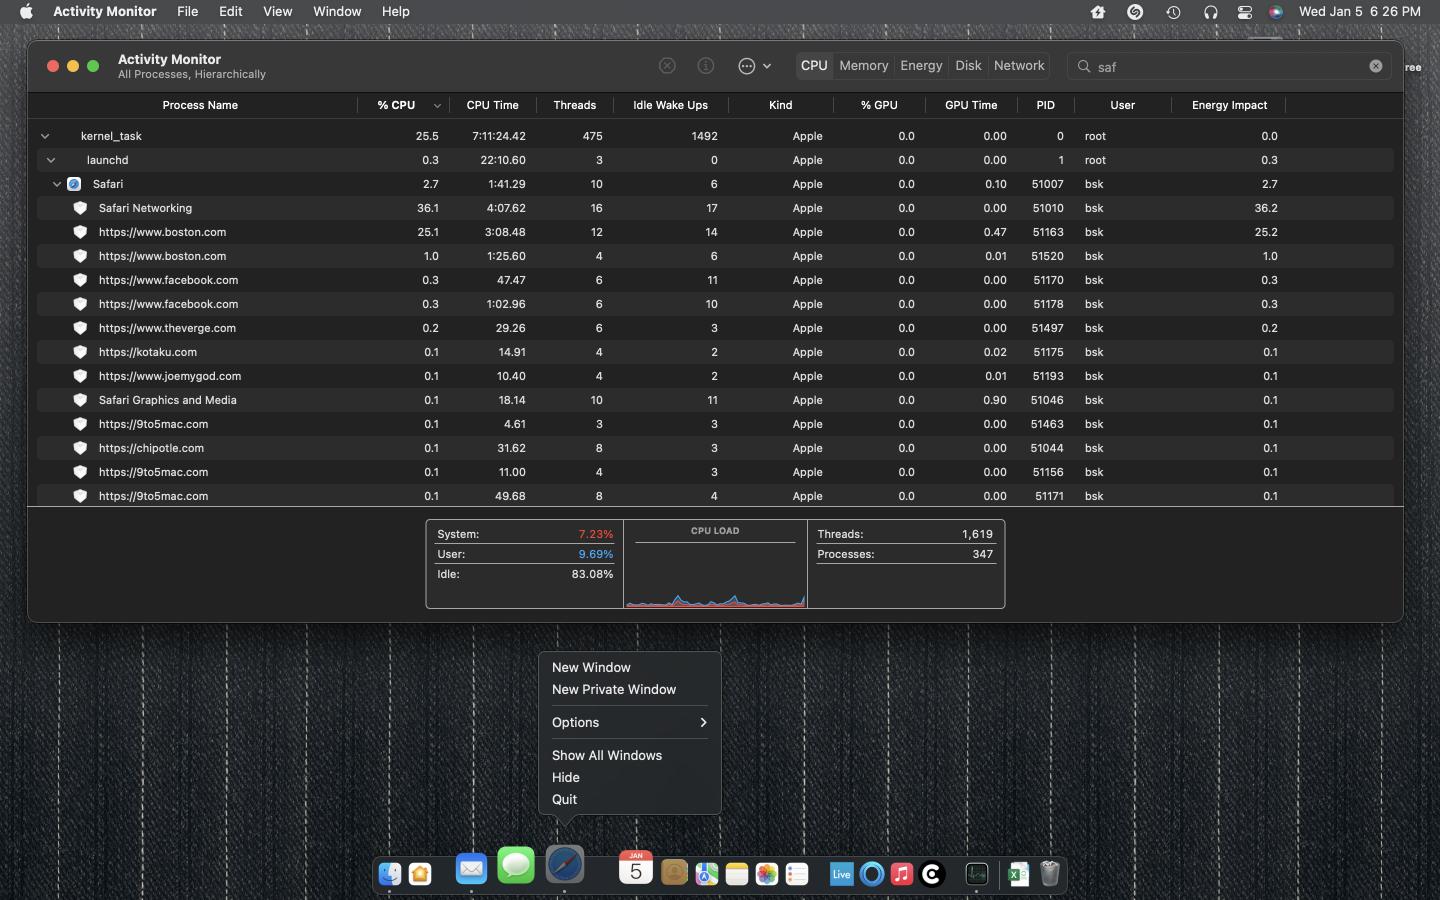Click the magnifying glass search icon

[x=1084, y=67]
